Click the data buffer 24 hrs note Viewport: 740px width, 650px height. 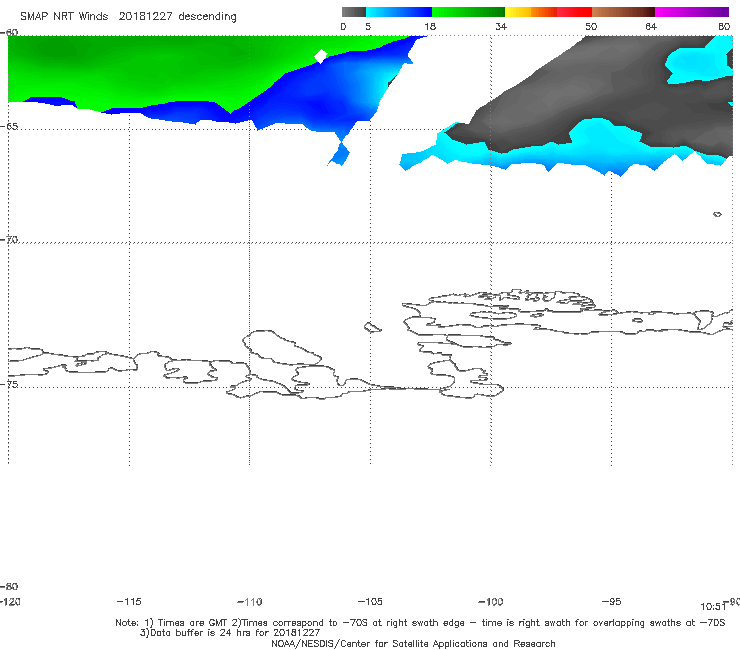click(x=230, y=633)
